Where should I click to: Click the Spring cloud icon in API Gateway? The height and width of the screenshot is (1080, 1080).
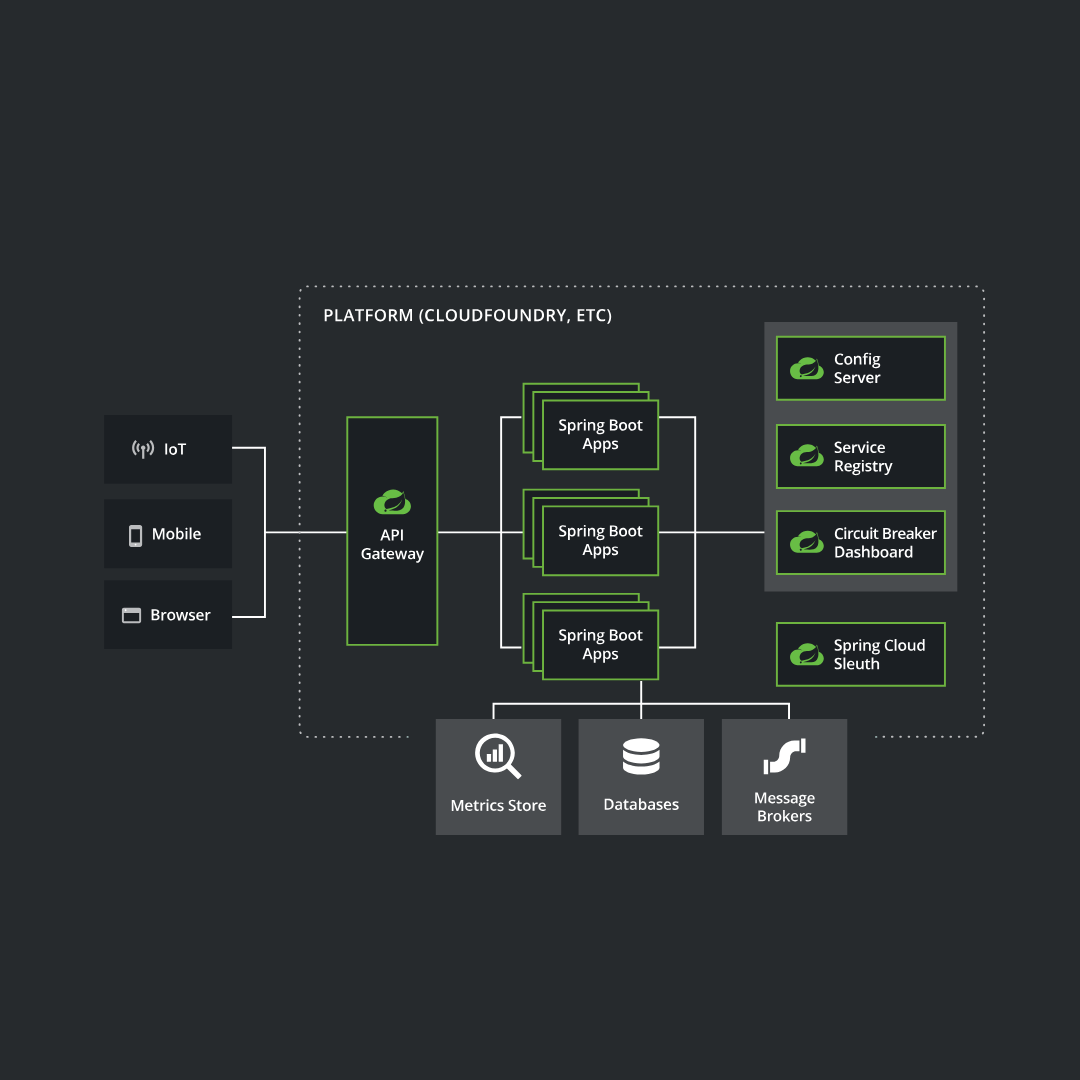point(392,502)
